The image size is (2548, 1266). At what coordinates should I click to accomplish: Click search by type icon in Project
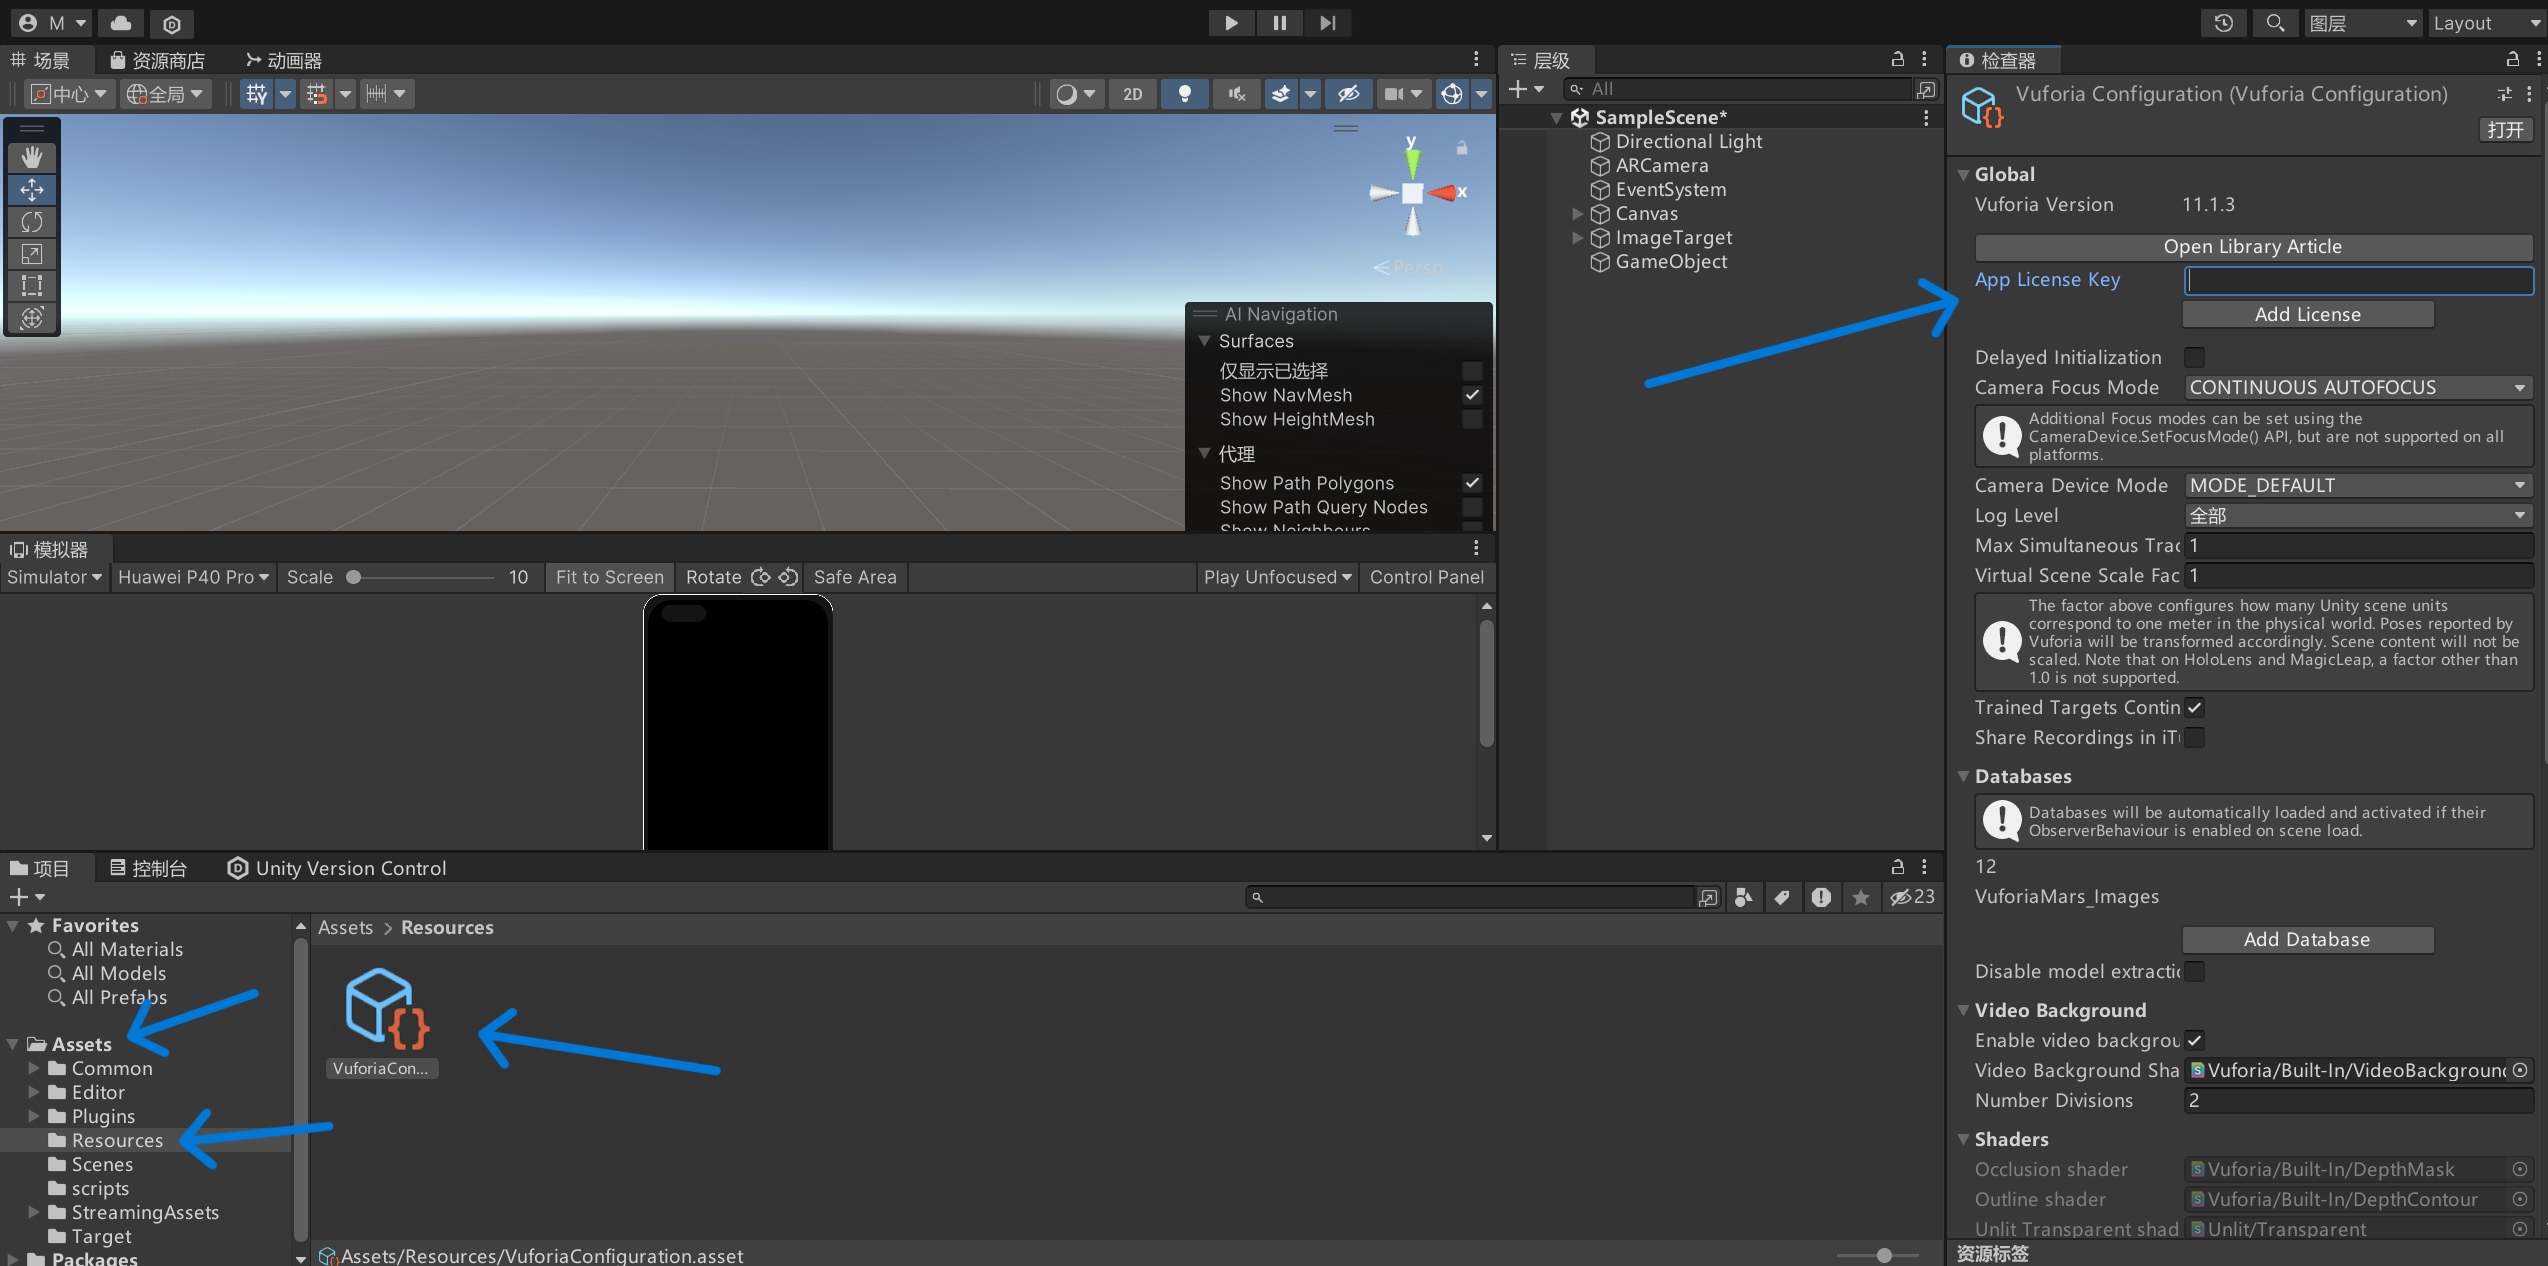[x=1743, y=897]
